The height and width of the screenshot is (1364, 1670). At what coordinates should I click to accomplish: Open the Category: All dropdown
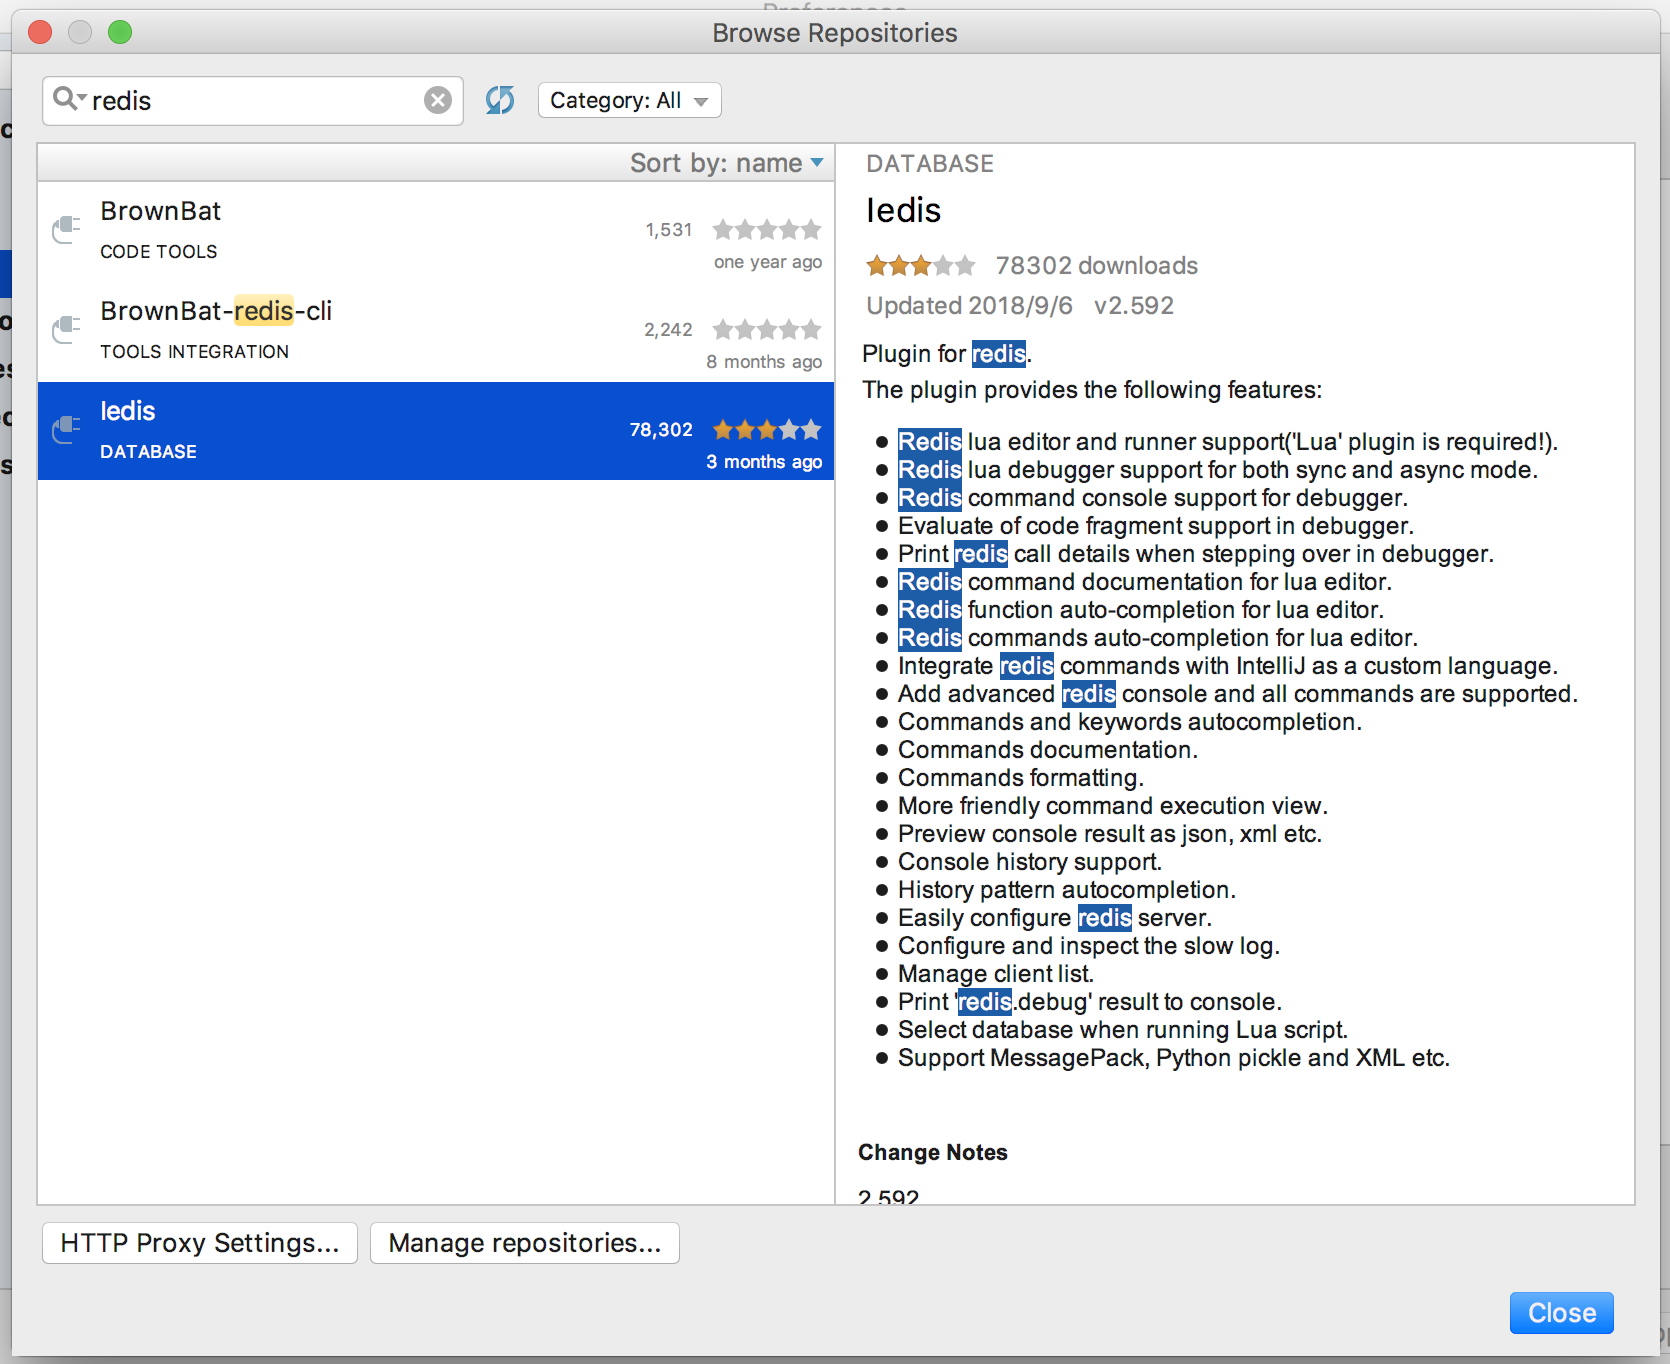630,100
